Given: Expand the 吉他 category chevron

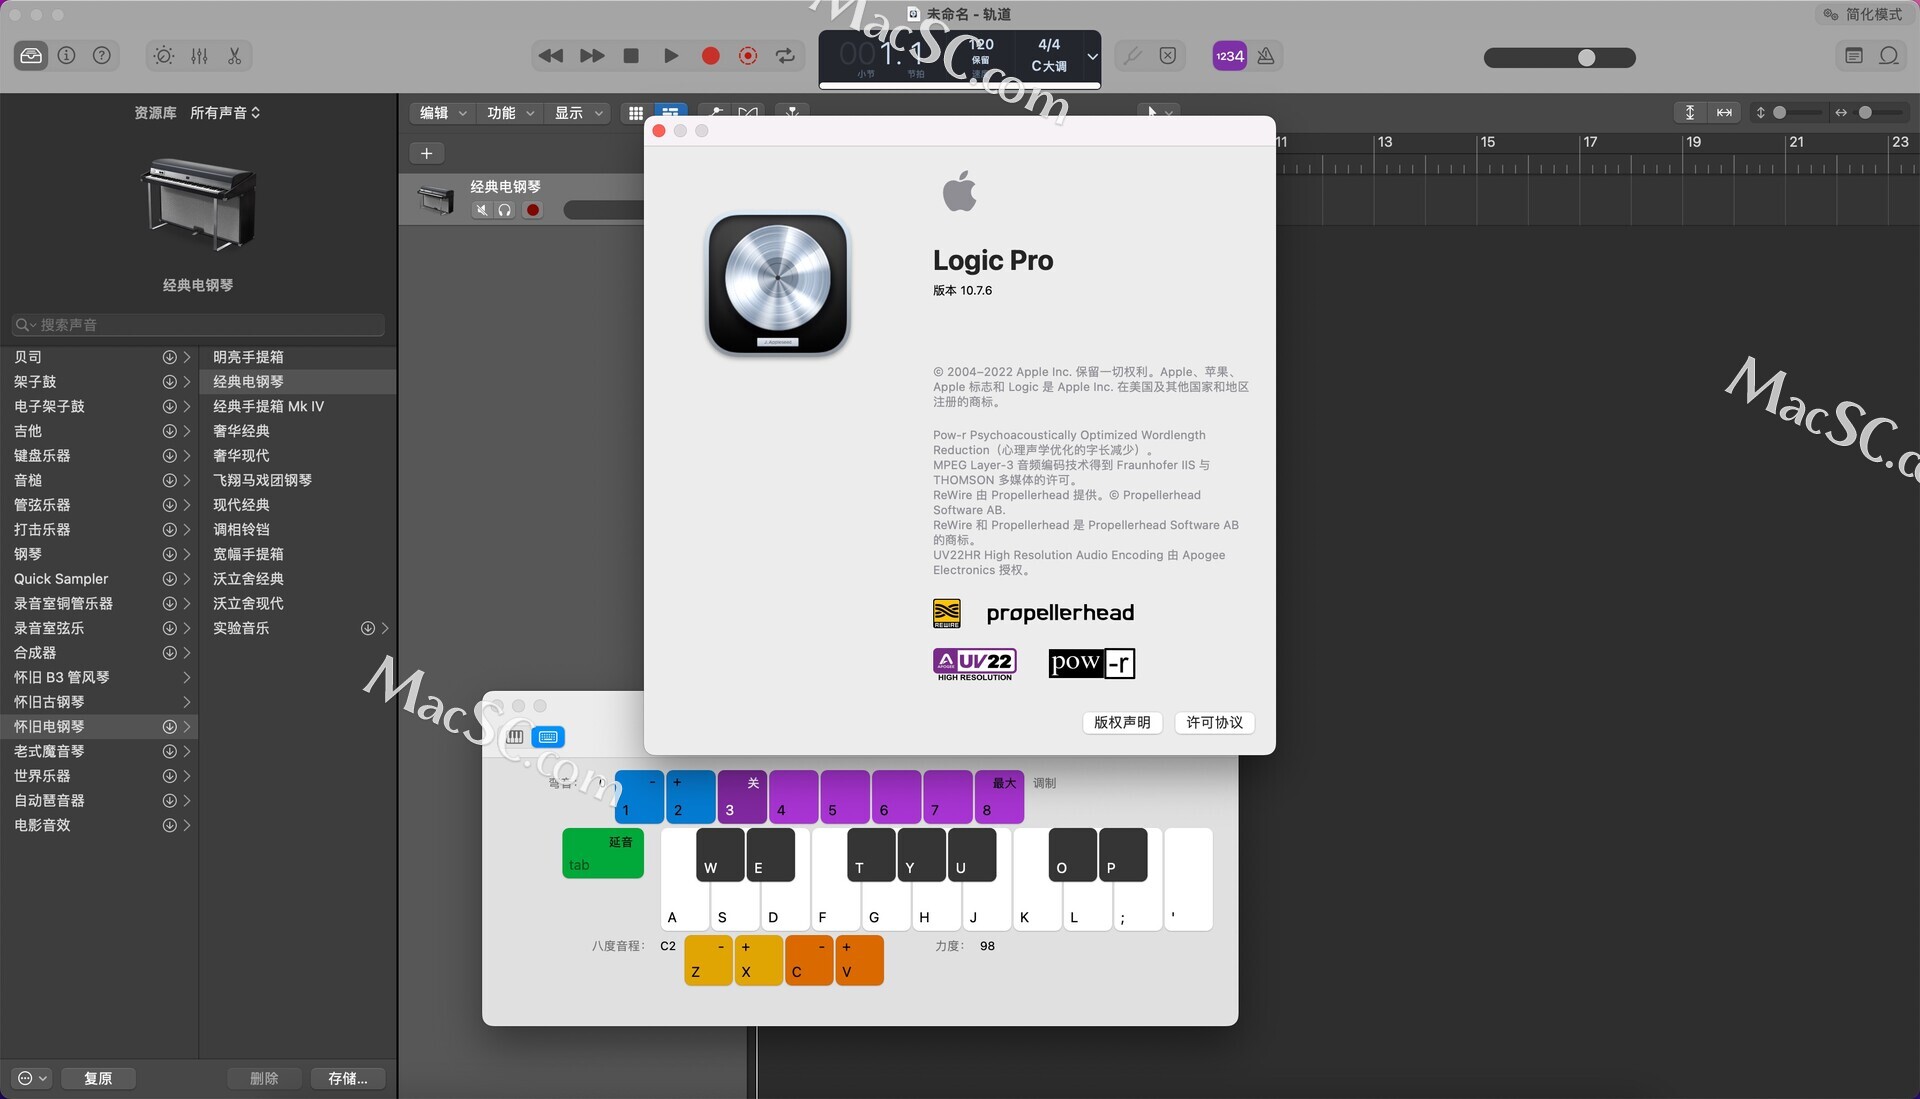Looking at the screenshot, I should pos(187,431).
